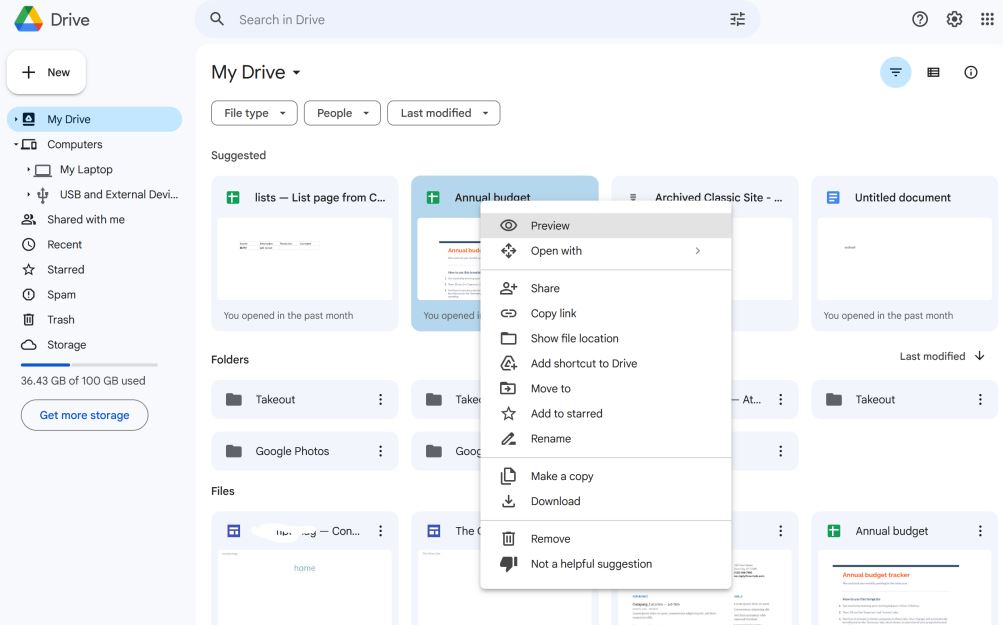Image resolution: width=1003 pixels, height=625 pixels.
Task: Choose Show file location
Action: click(x=606, y=338)
